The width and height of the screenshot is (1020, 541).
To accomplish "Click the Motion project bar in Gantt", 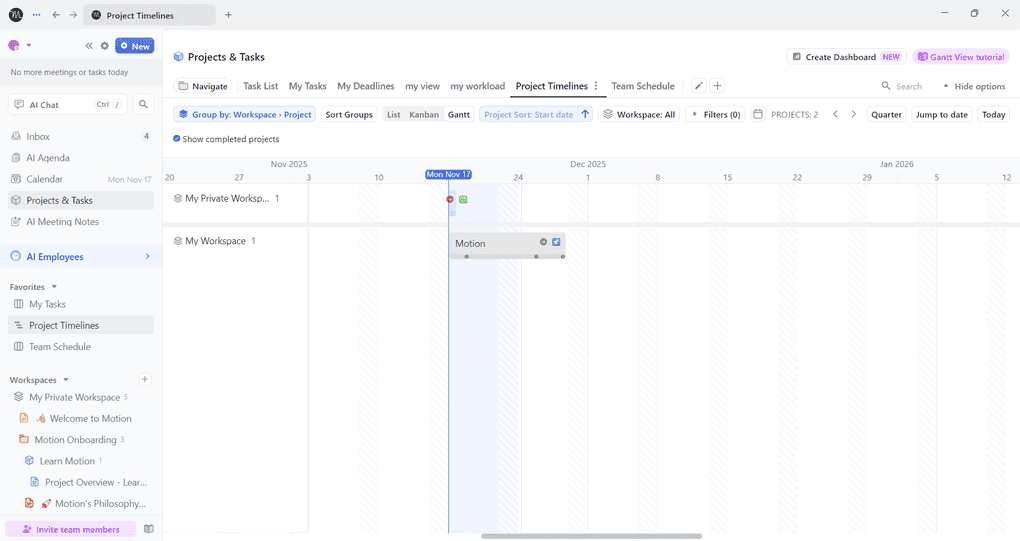I will click(x=507, y=245).
